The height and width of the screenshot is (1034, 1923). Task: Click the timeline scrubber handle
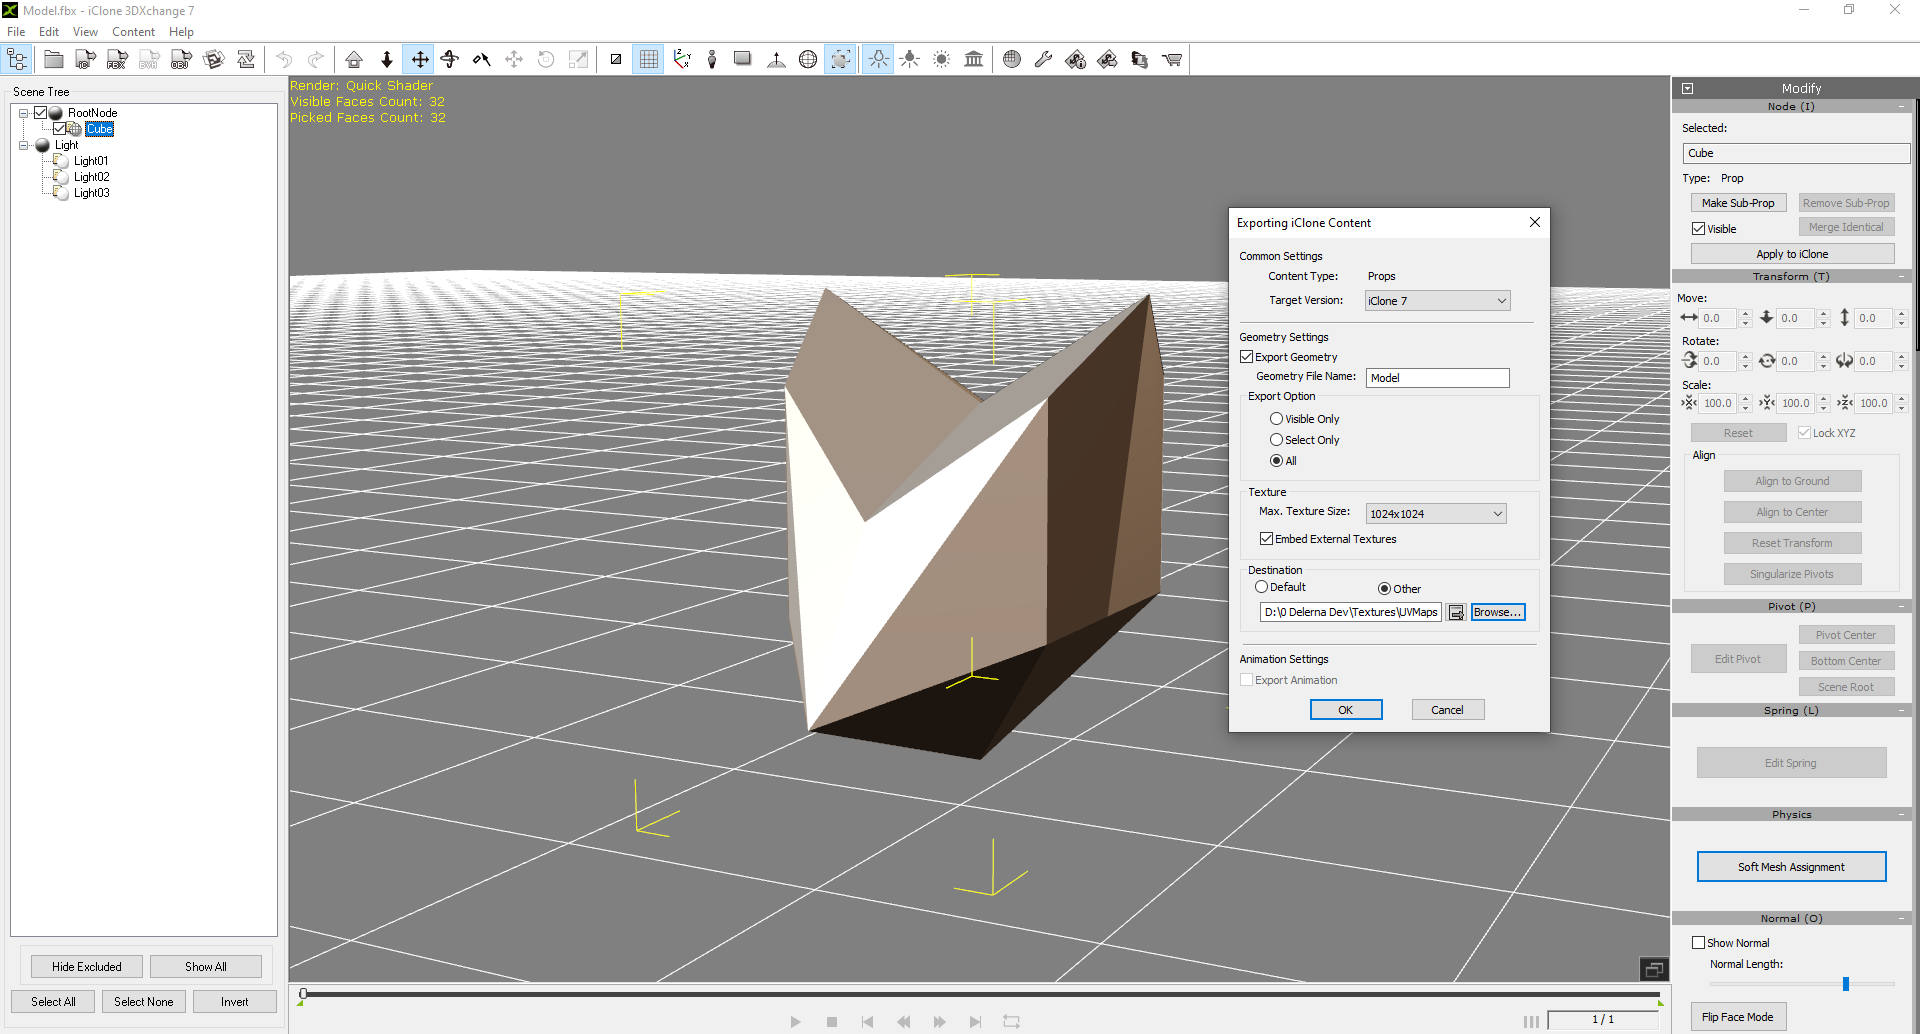304,994
